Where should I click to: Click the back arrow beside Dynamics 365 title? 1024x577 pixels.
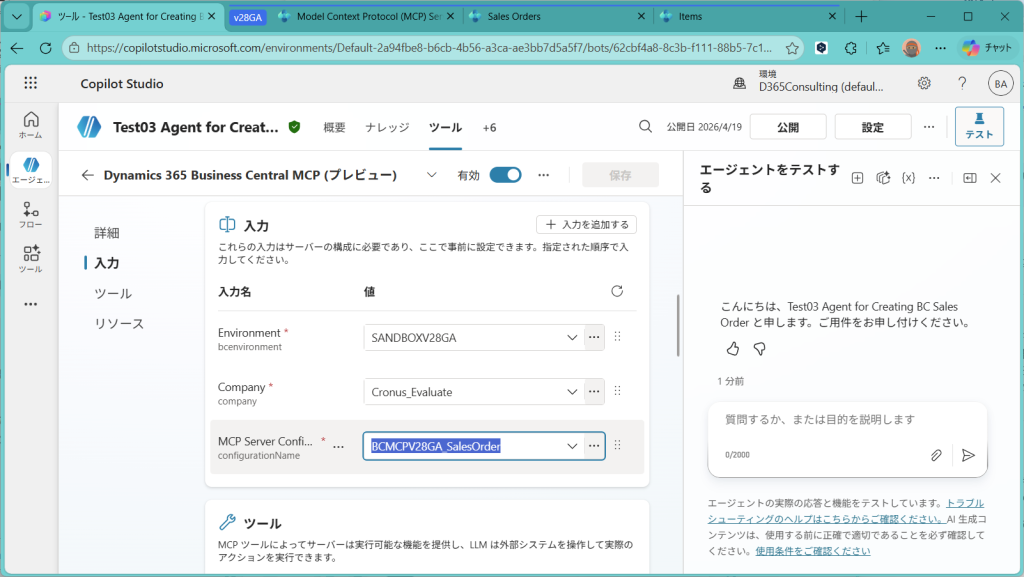coord(87,175)
